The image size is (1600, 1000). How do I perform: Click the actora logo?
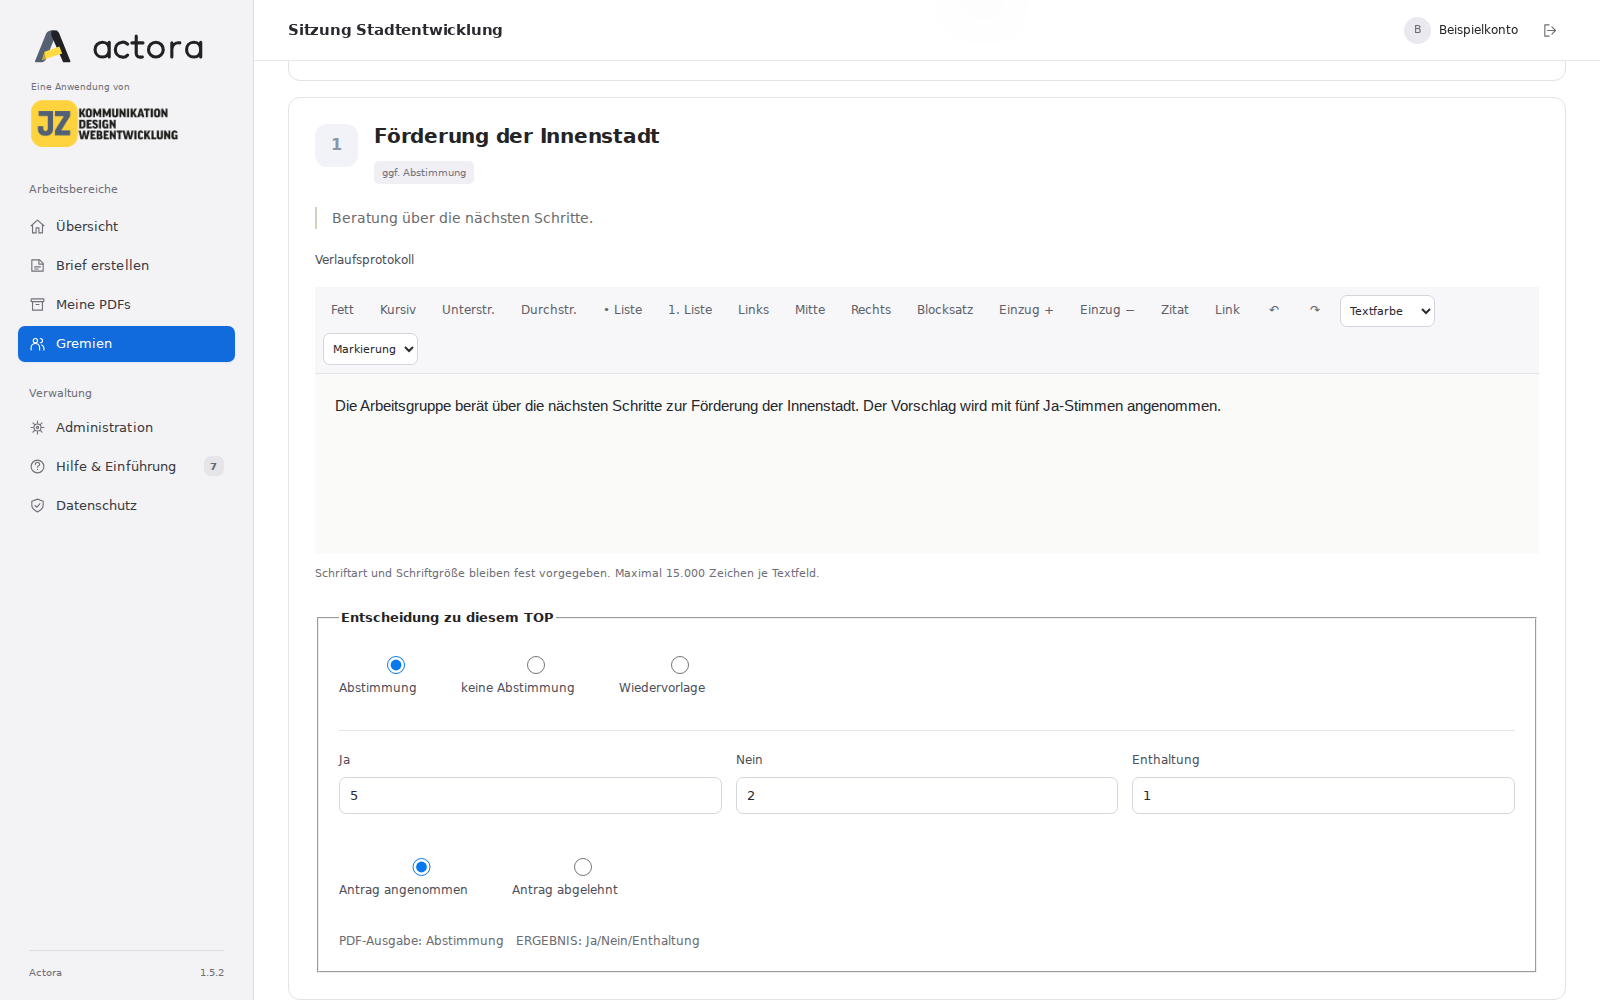(119, 47)
